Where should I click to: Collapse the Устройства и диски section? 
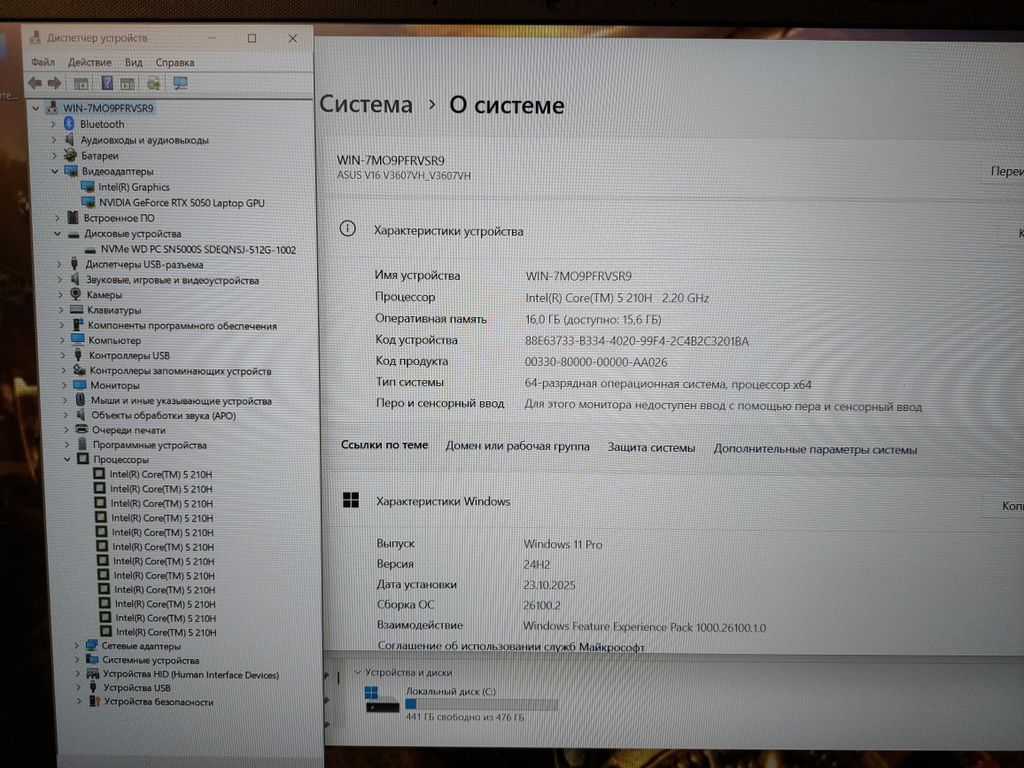357,673
